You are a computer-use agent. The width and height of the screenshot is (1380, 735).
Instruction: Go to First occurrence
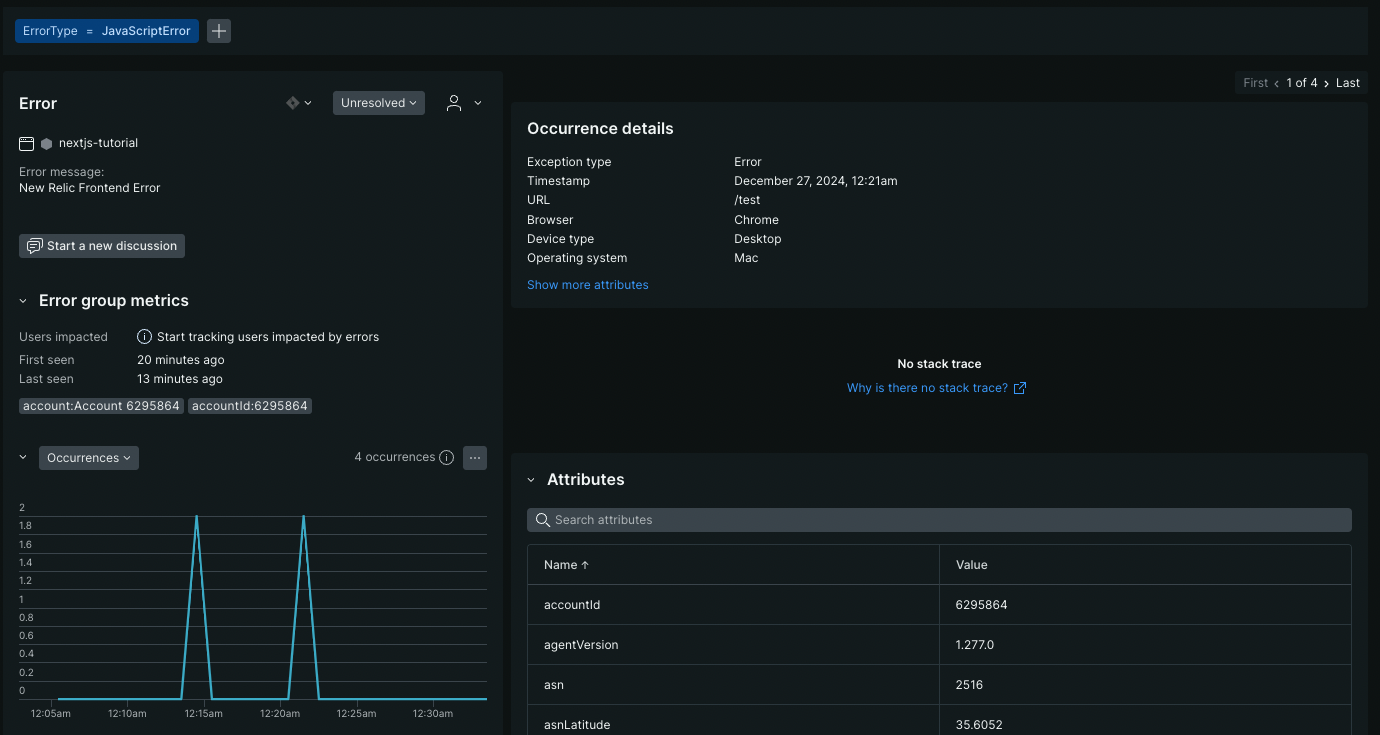[1256, 83]
